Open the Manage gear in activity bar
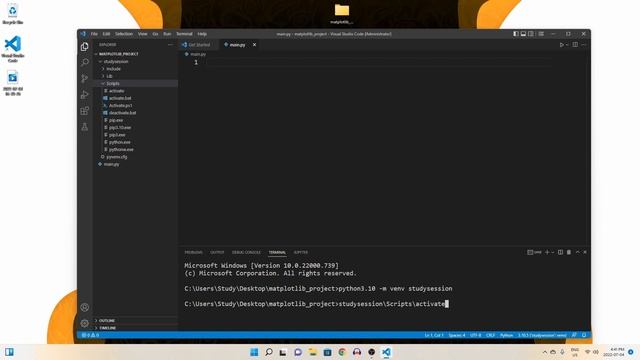640x360 pixels. (x=84, y=323)
